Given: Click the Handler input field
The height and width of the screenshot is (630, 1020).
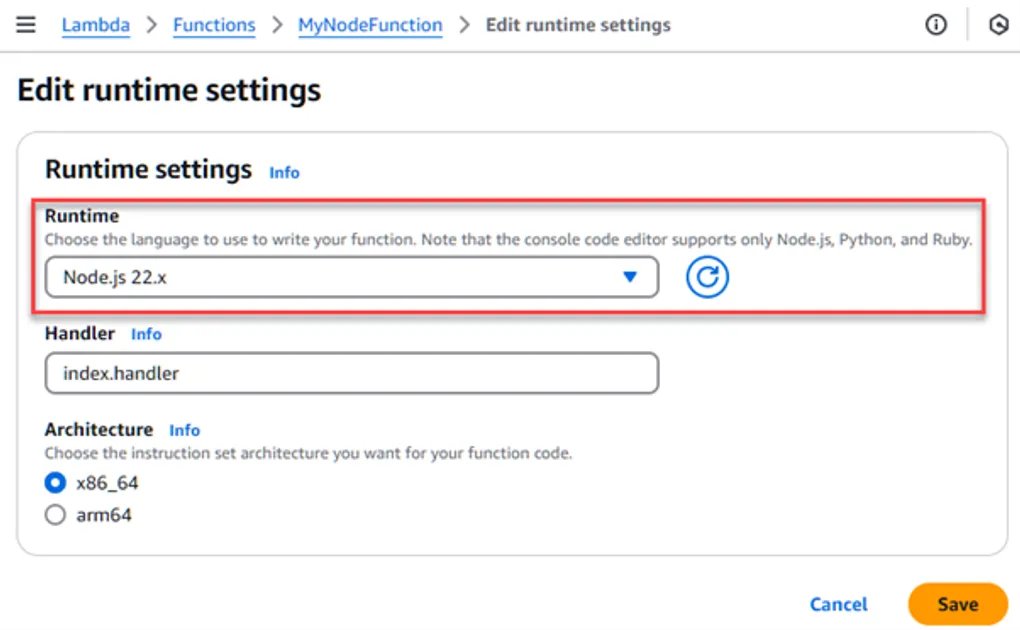Looking at the screenshot, I should (351, 373).
